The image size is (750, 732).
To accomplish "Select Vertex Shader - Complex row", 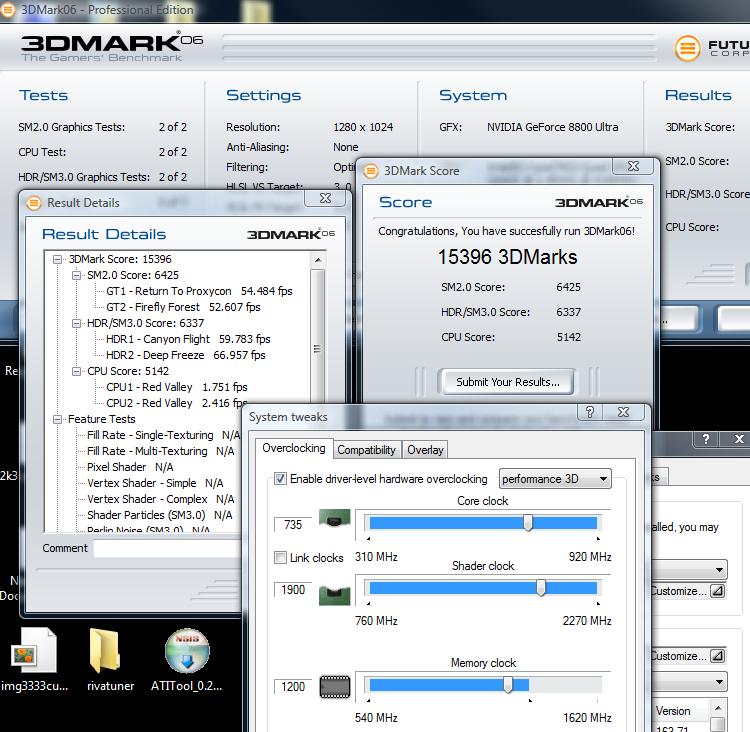I will (x=161, y=499).
